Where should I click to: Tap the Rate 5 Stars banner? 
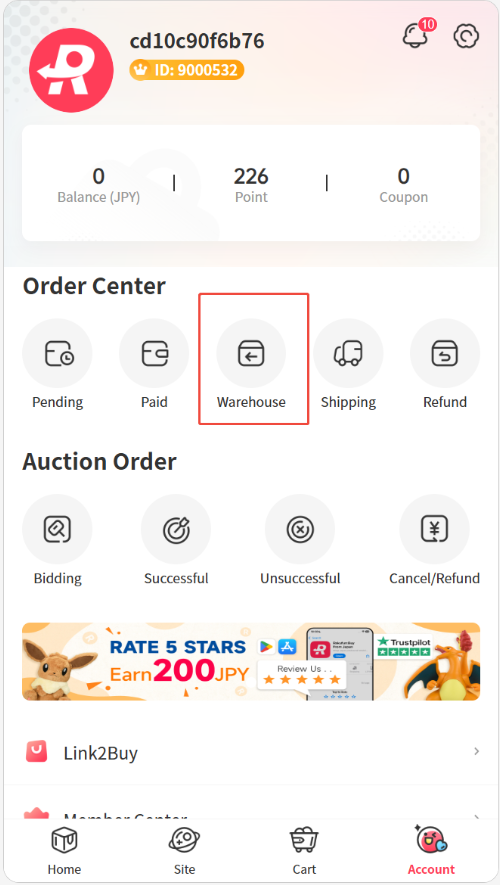tap(251, 661)
